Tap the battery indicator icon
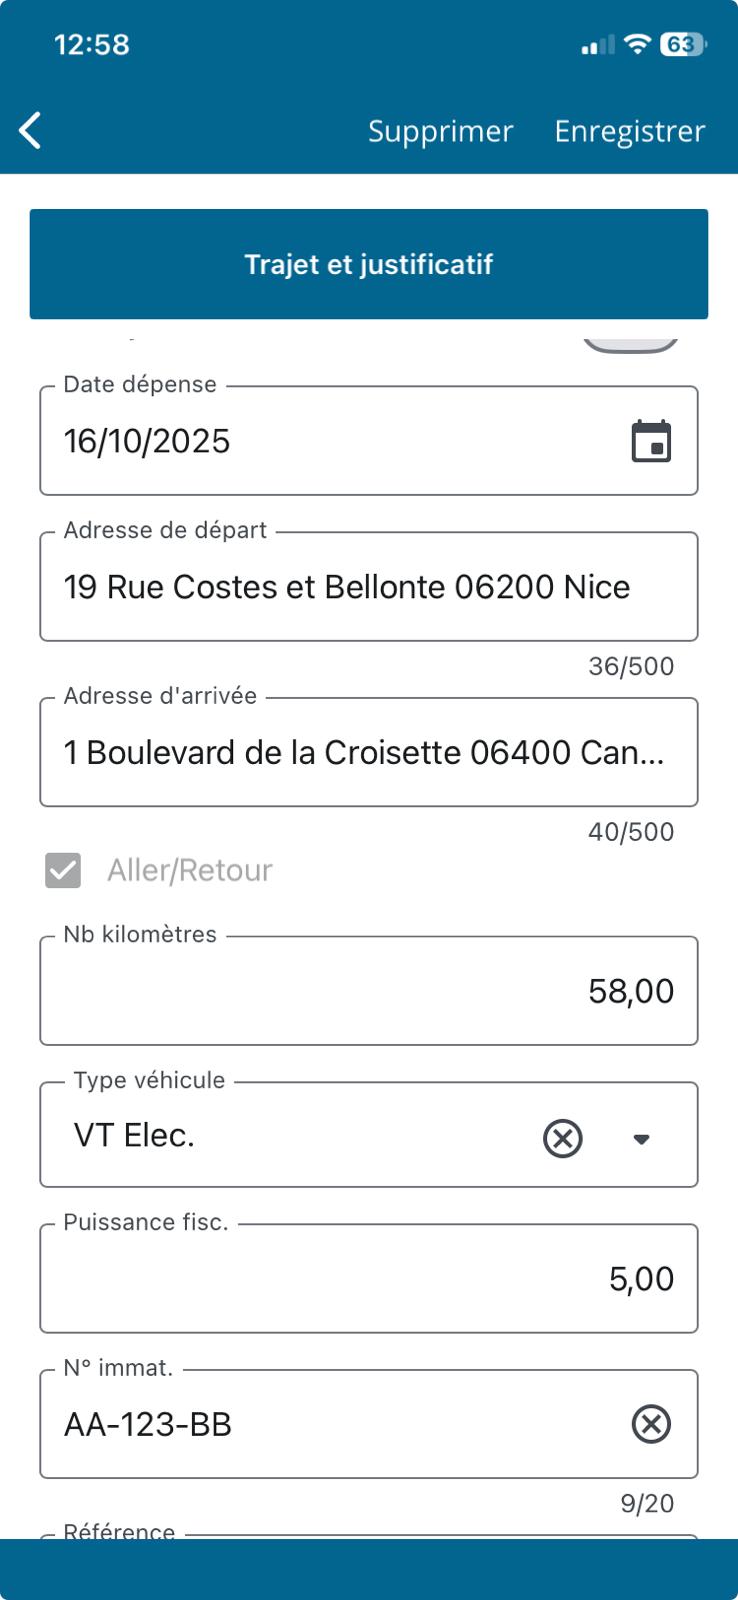Viewport: 738px width, 1600px height. click(683, 44)
